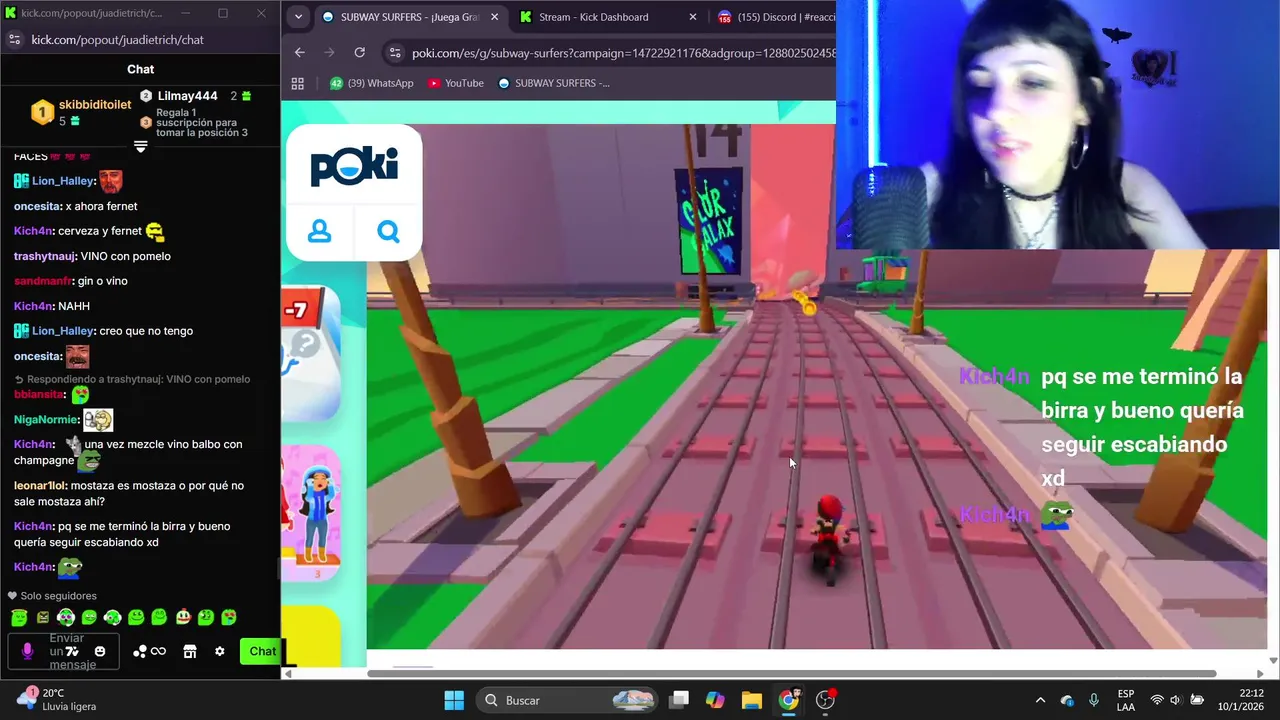Open Copilot from taskbar

[x=715, y=700]
